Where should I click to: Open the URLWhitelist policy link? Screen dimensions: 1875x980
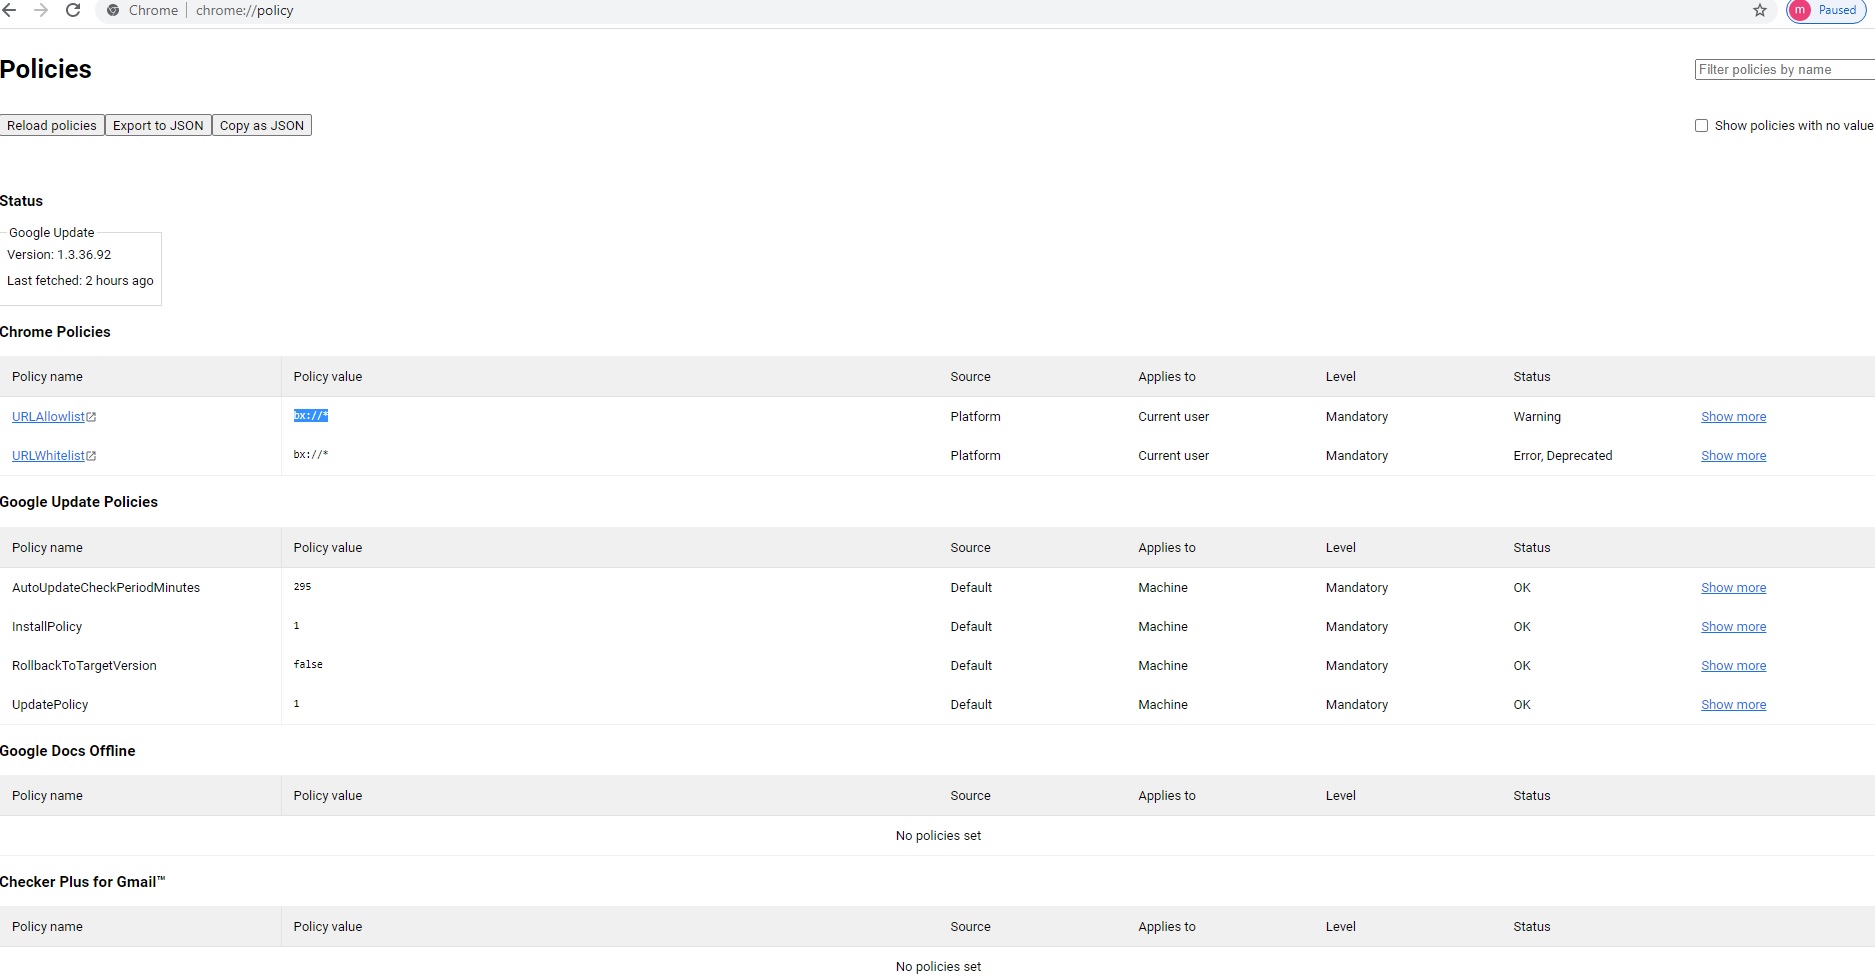click(x=54, y=455)
